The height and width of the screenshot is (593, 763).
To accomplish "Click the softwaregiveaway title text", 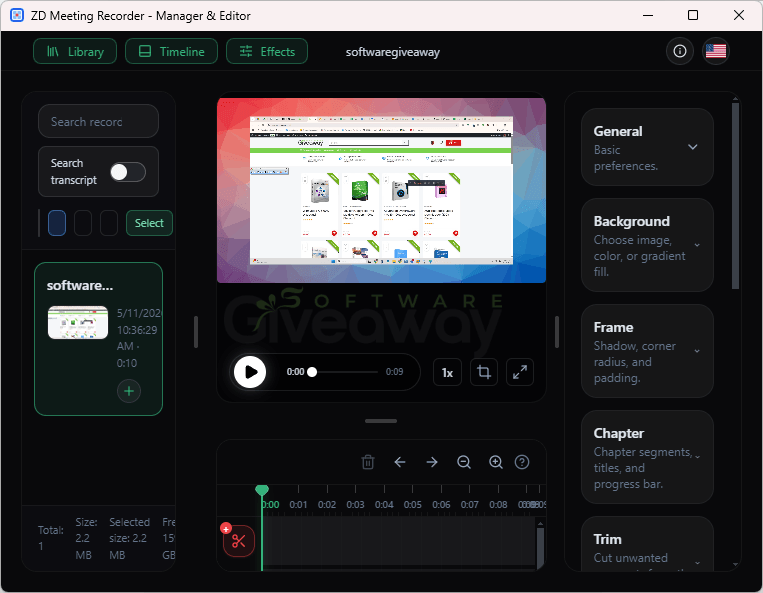I will 393,52.
